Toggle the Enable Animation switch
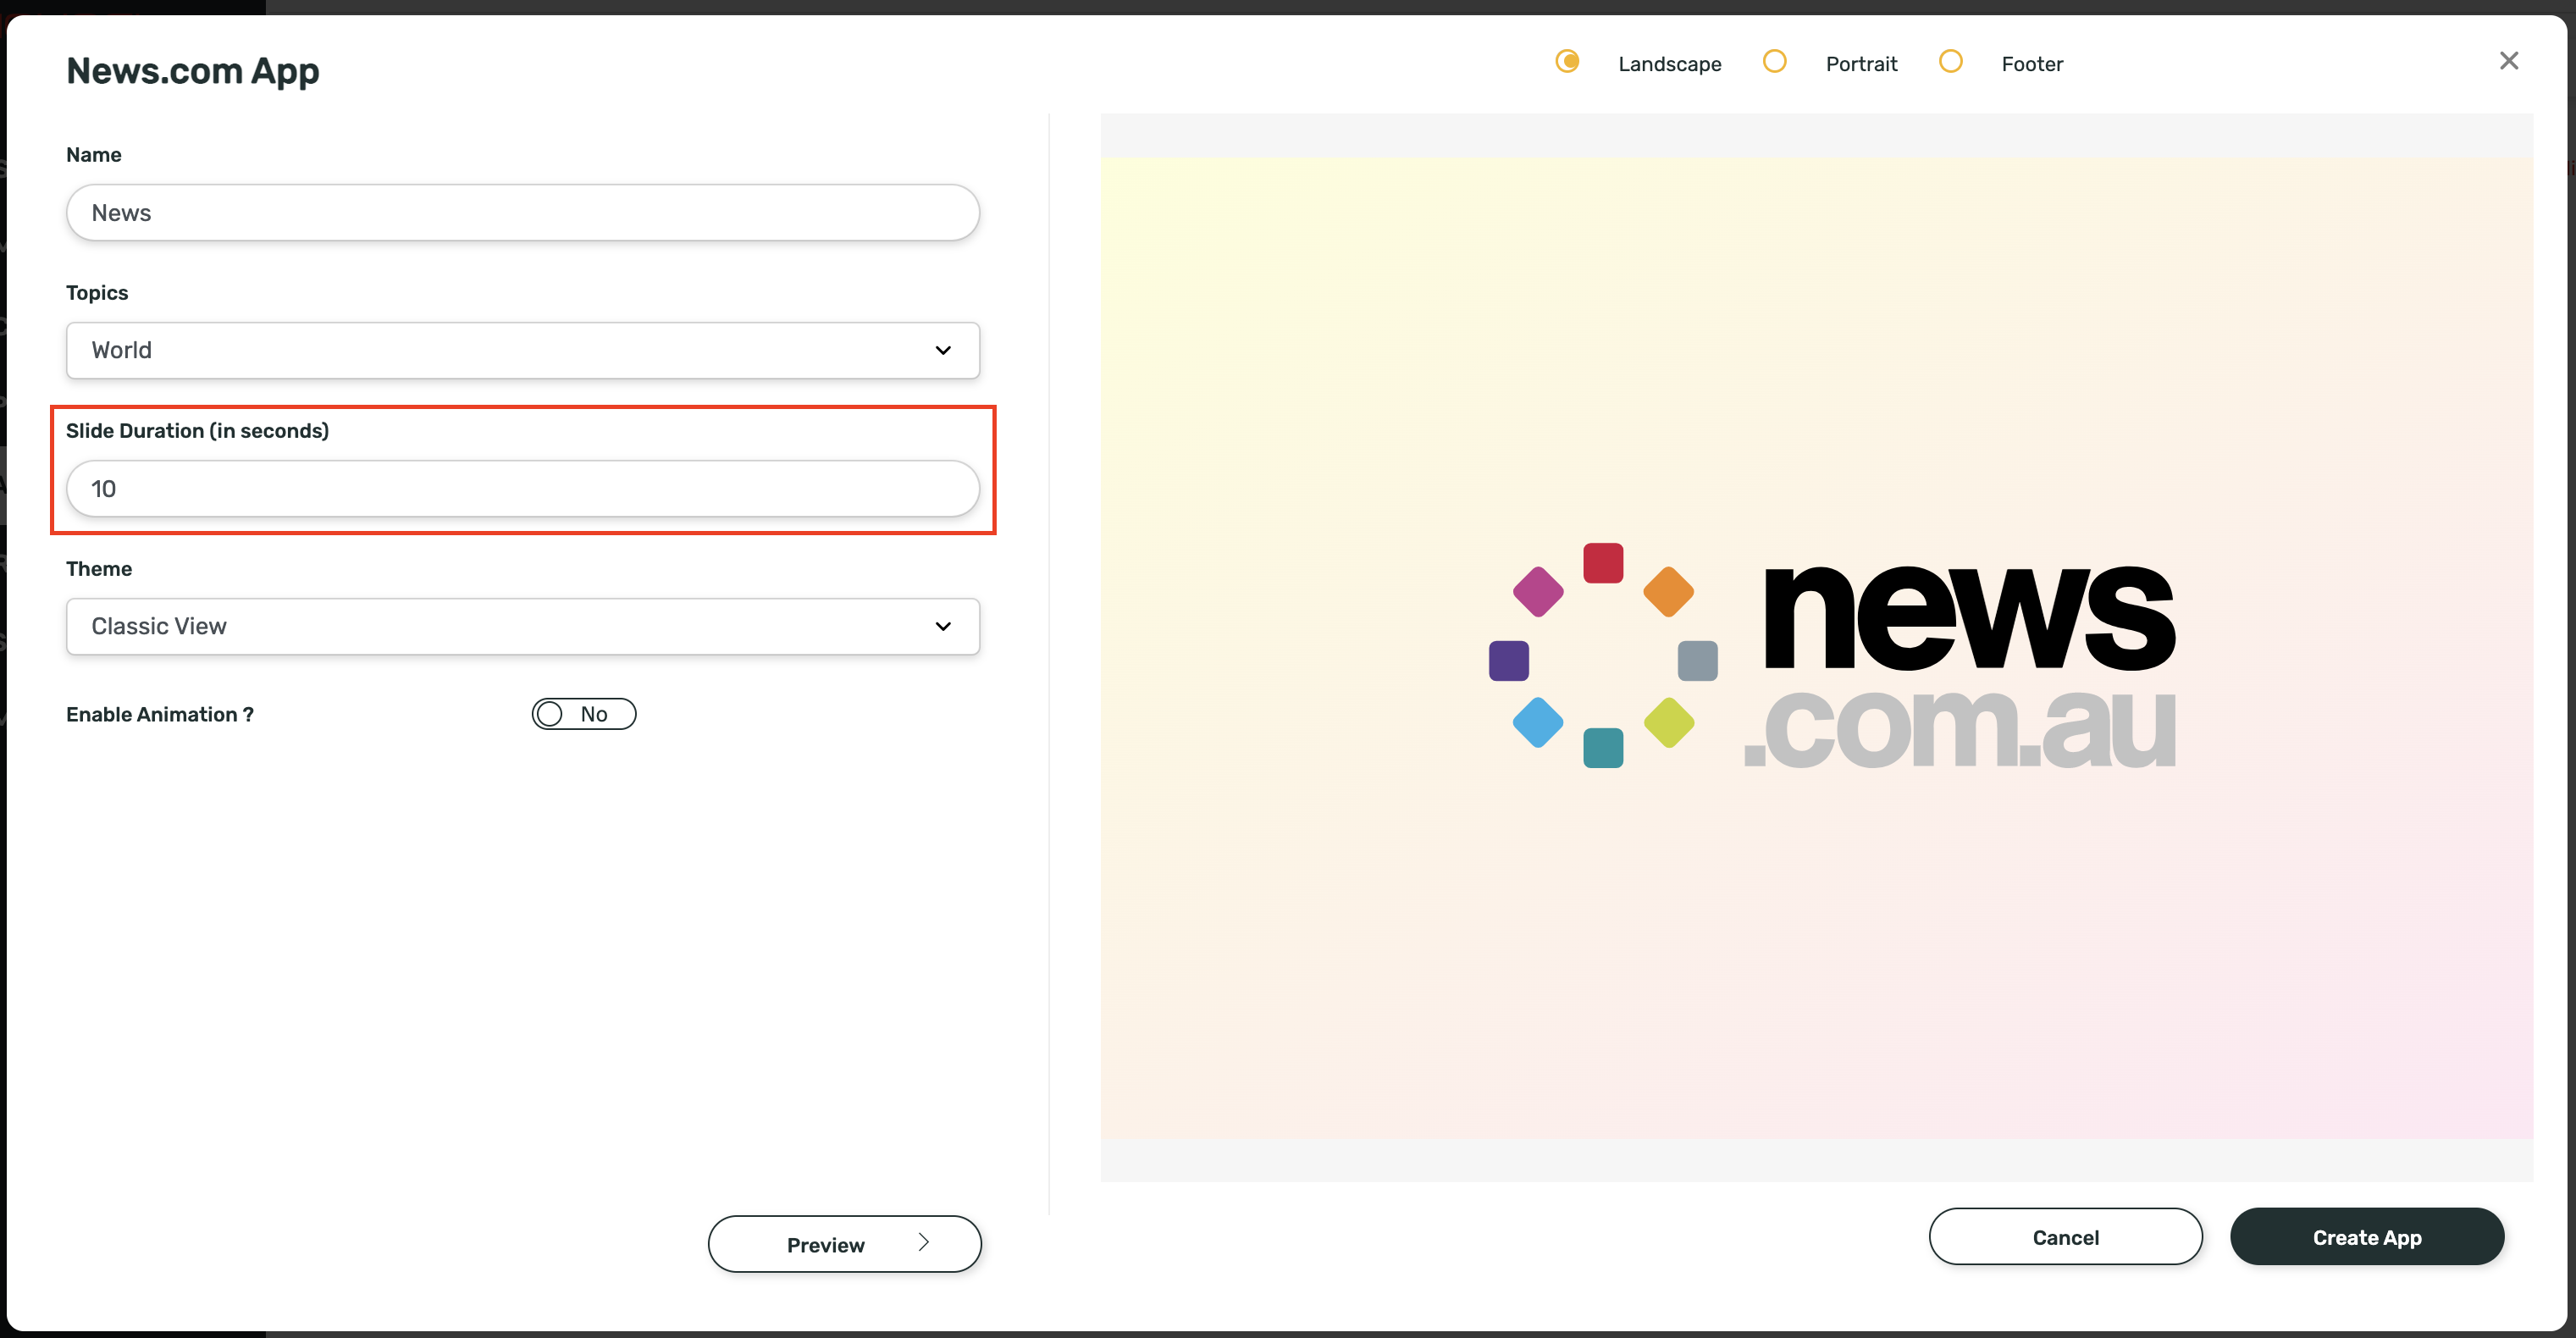The width and height of the screenshot is (2576, 1338). point(583,714)
